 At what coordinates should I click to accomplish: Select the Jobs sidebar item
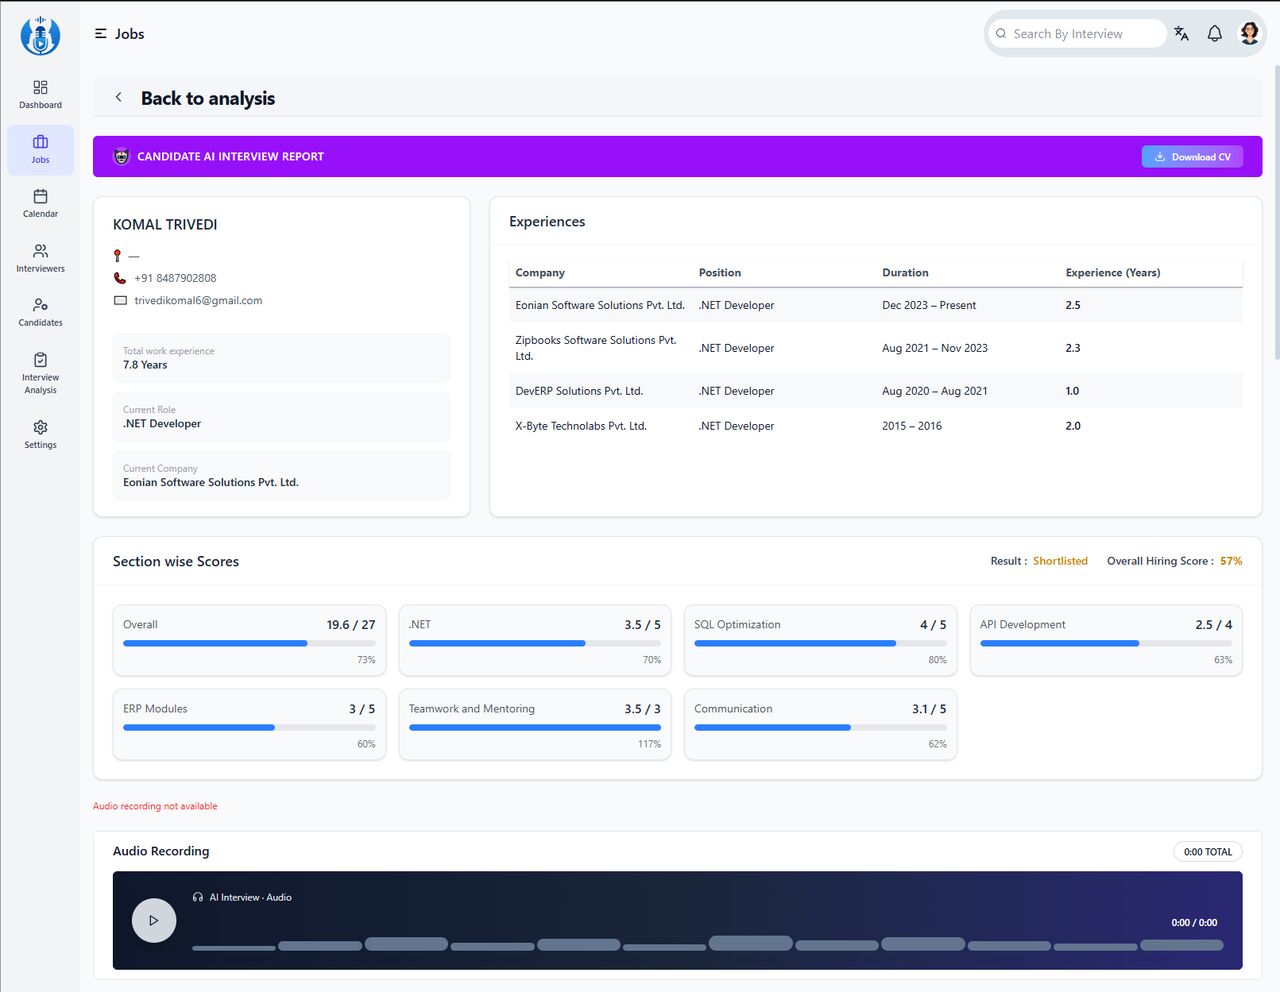pos(40,149)
